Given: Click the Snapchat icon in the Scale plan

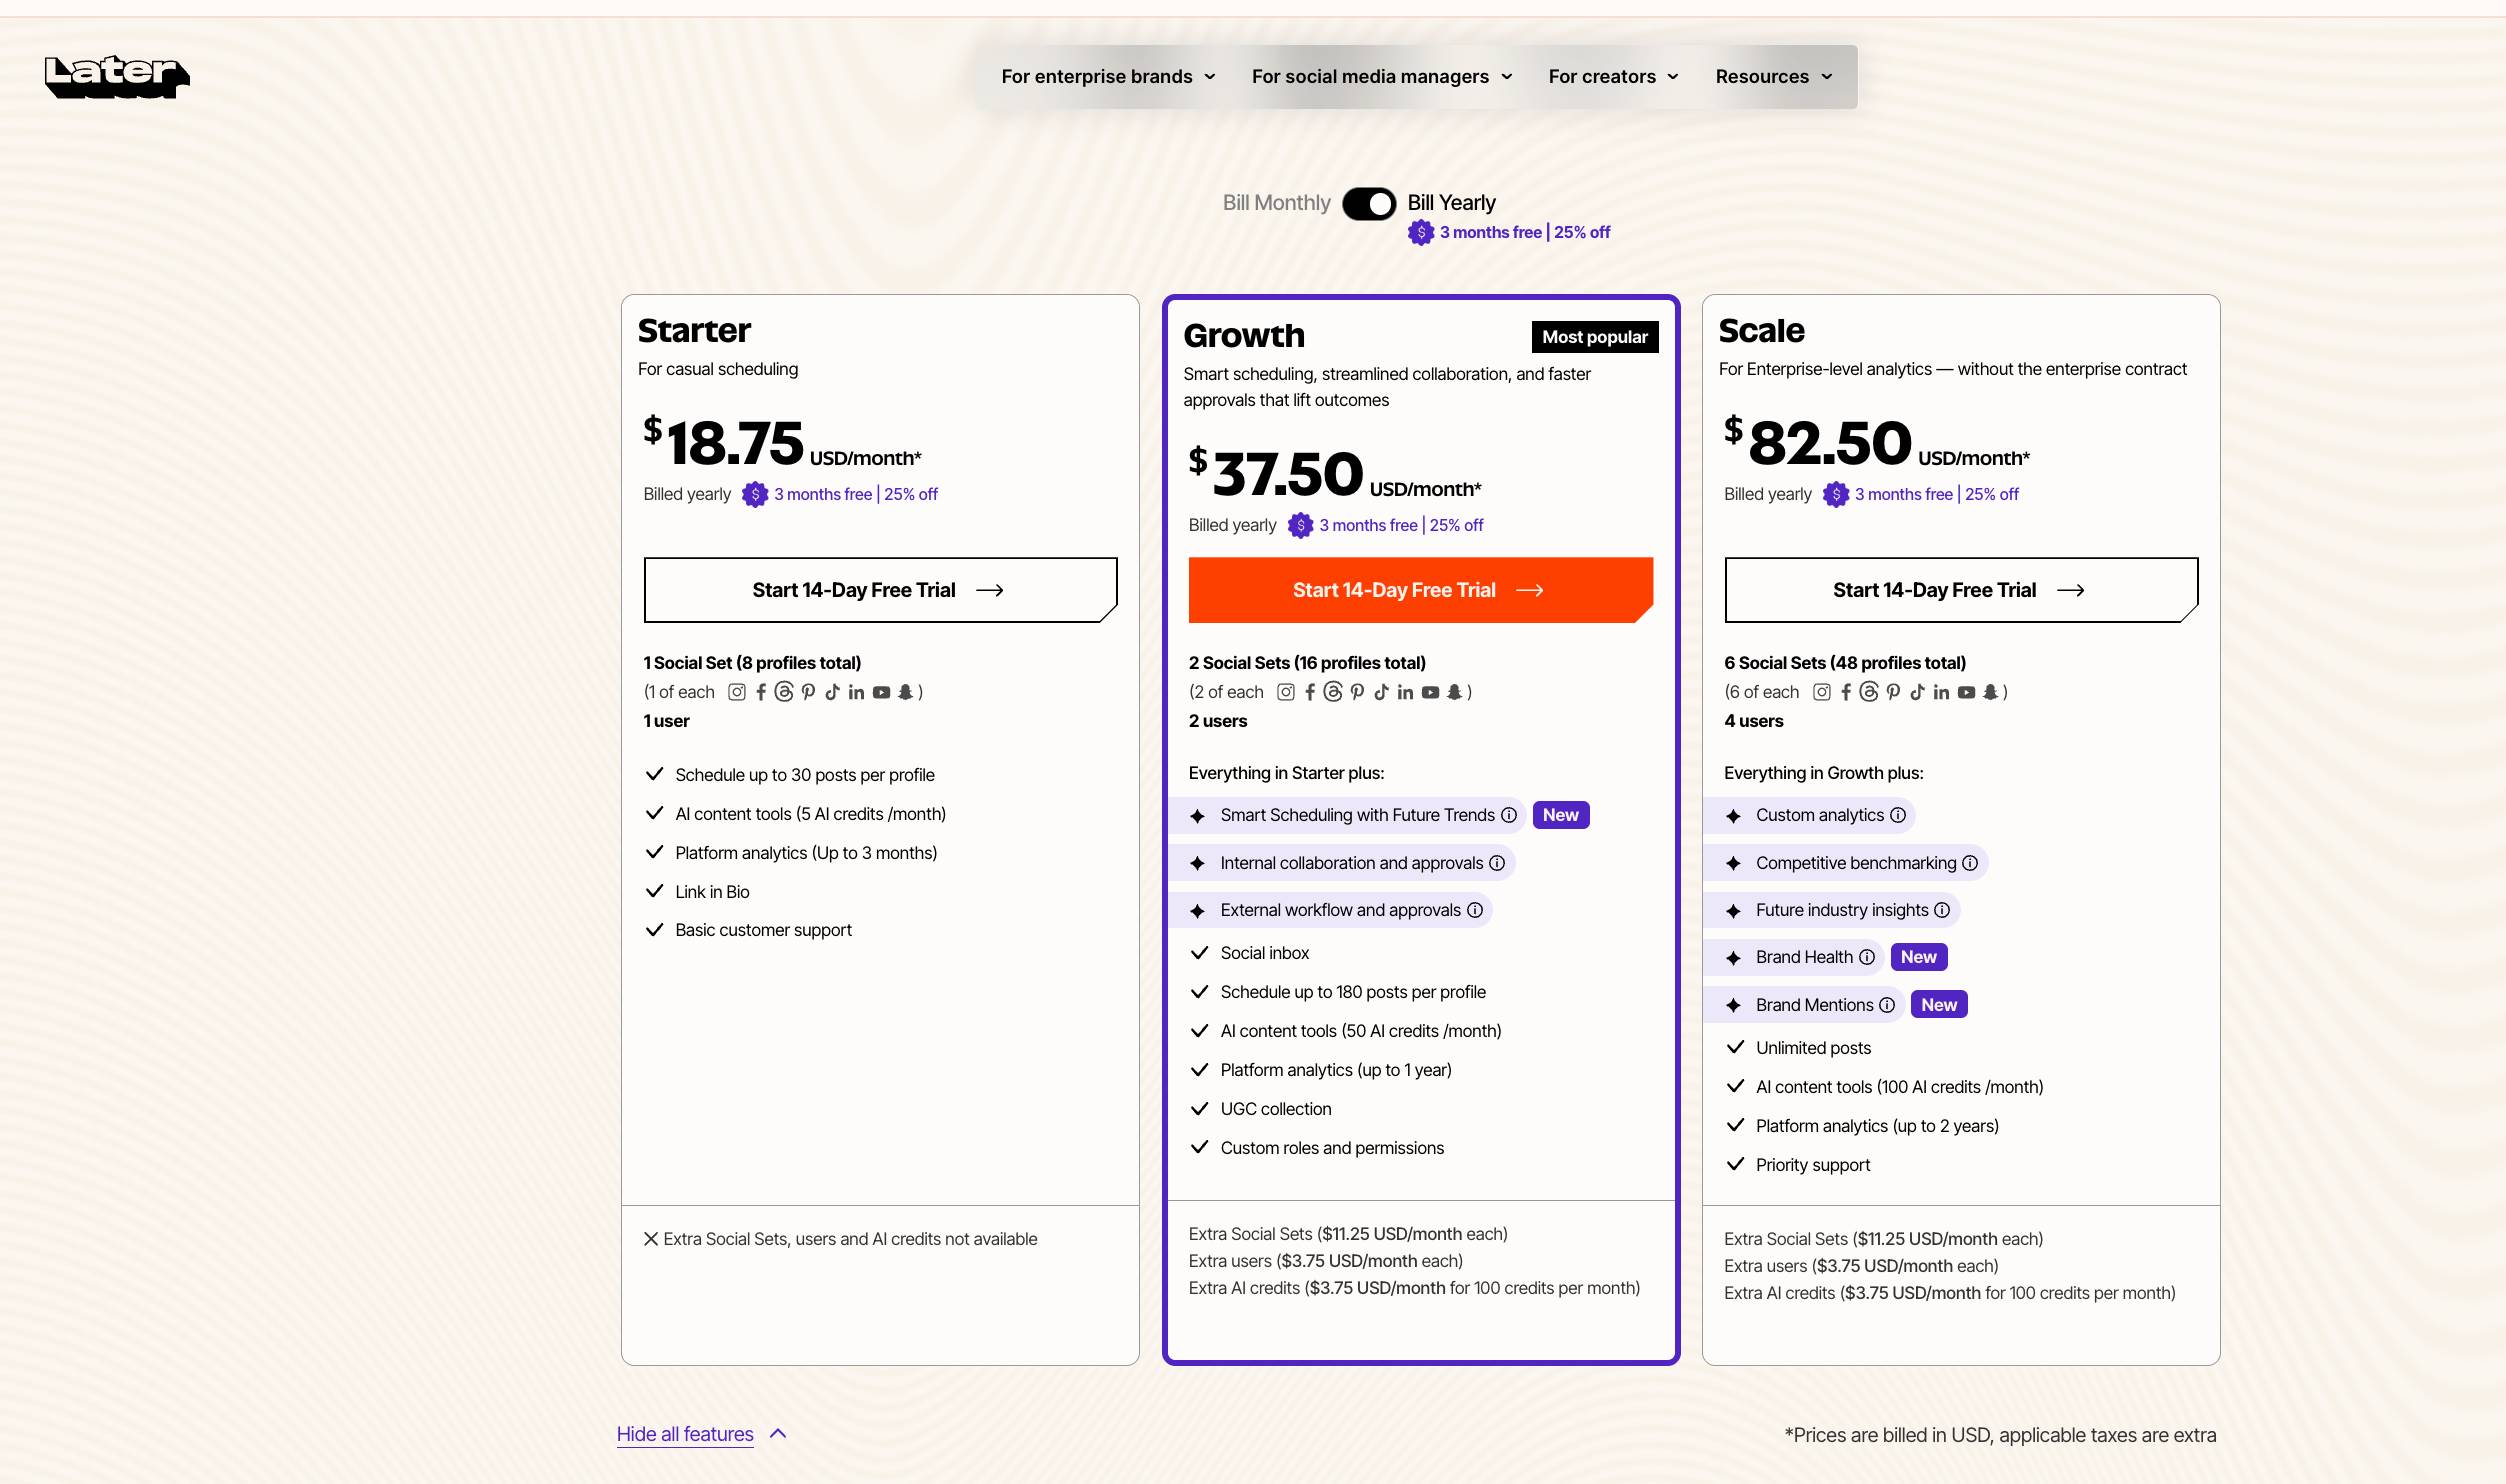Looking at the screenshot, I should pos(1990,692).
